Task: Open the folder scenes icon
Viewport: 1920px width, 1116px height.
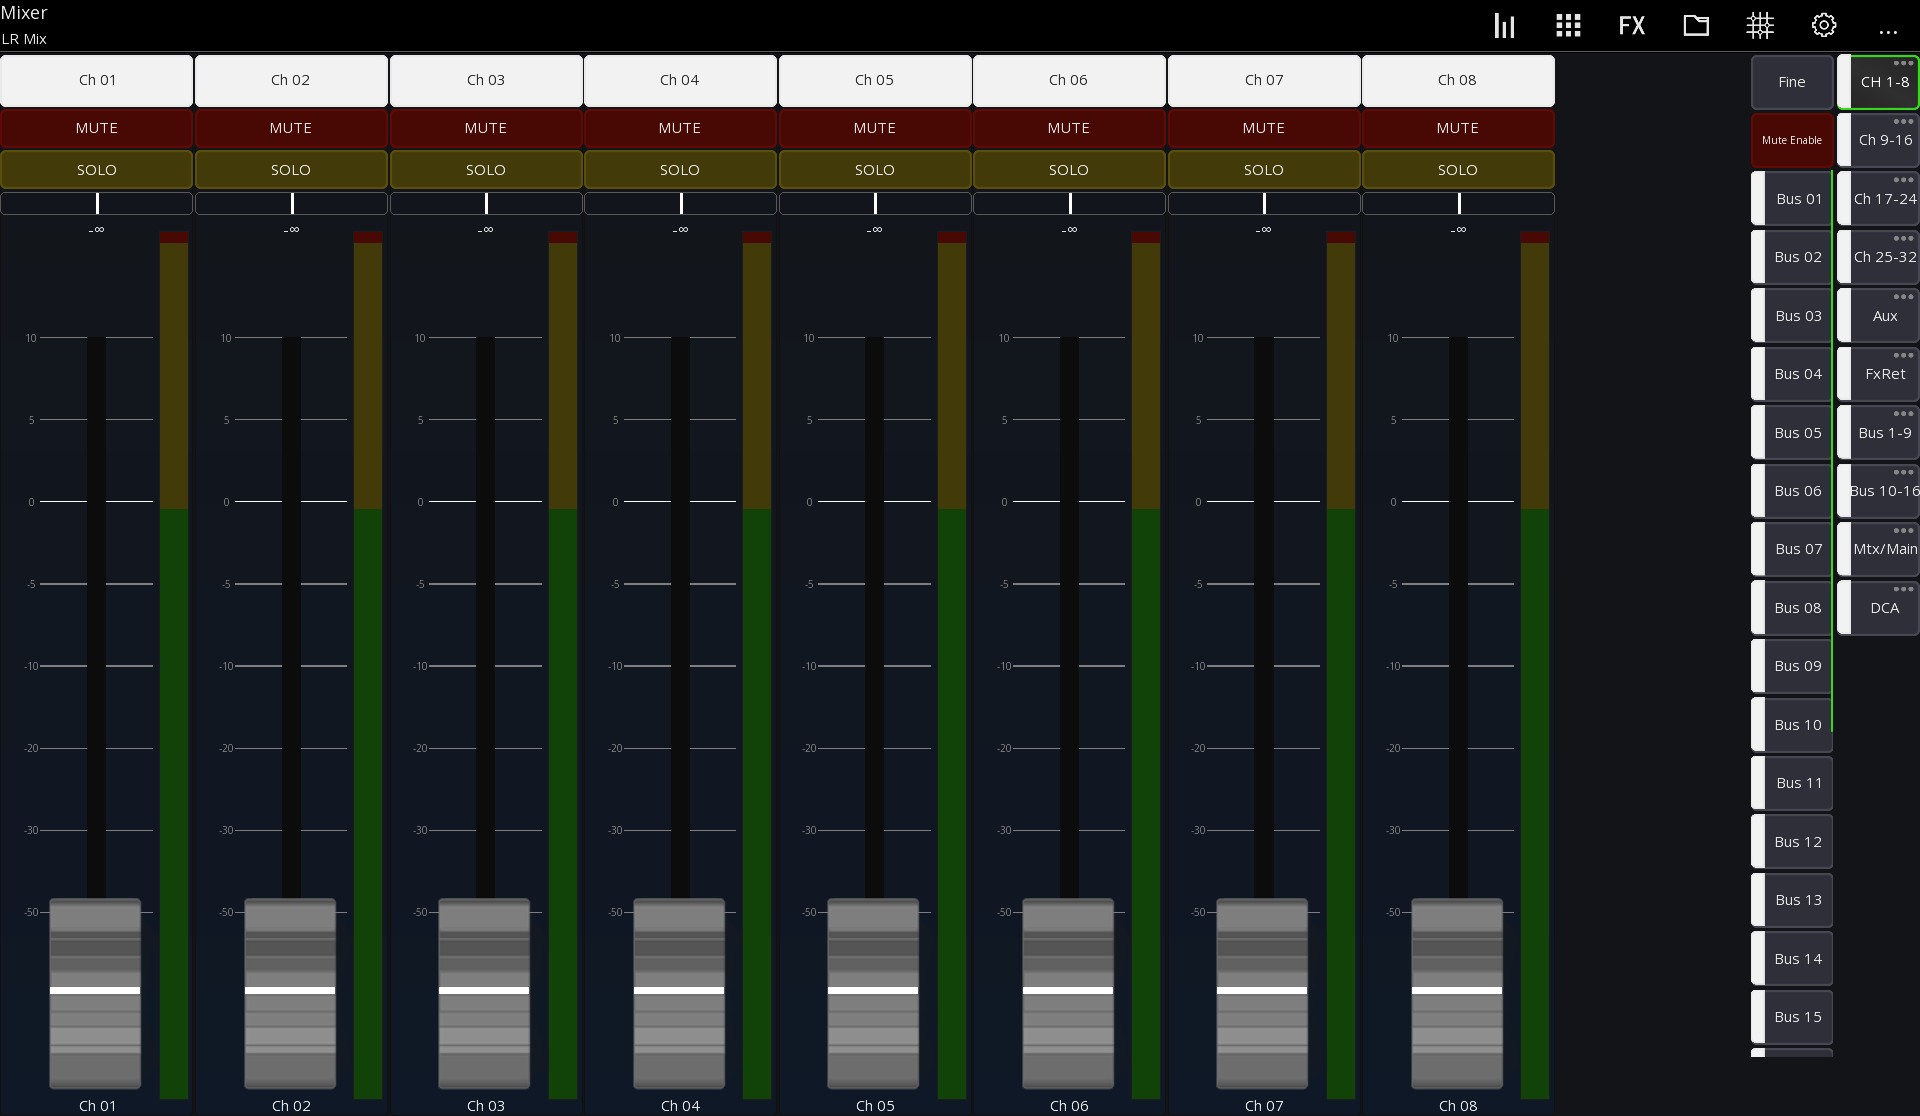Action: [x=1696, y=26]
